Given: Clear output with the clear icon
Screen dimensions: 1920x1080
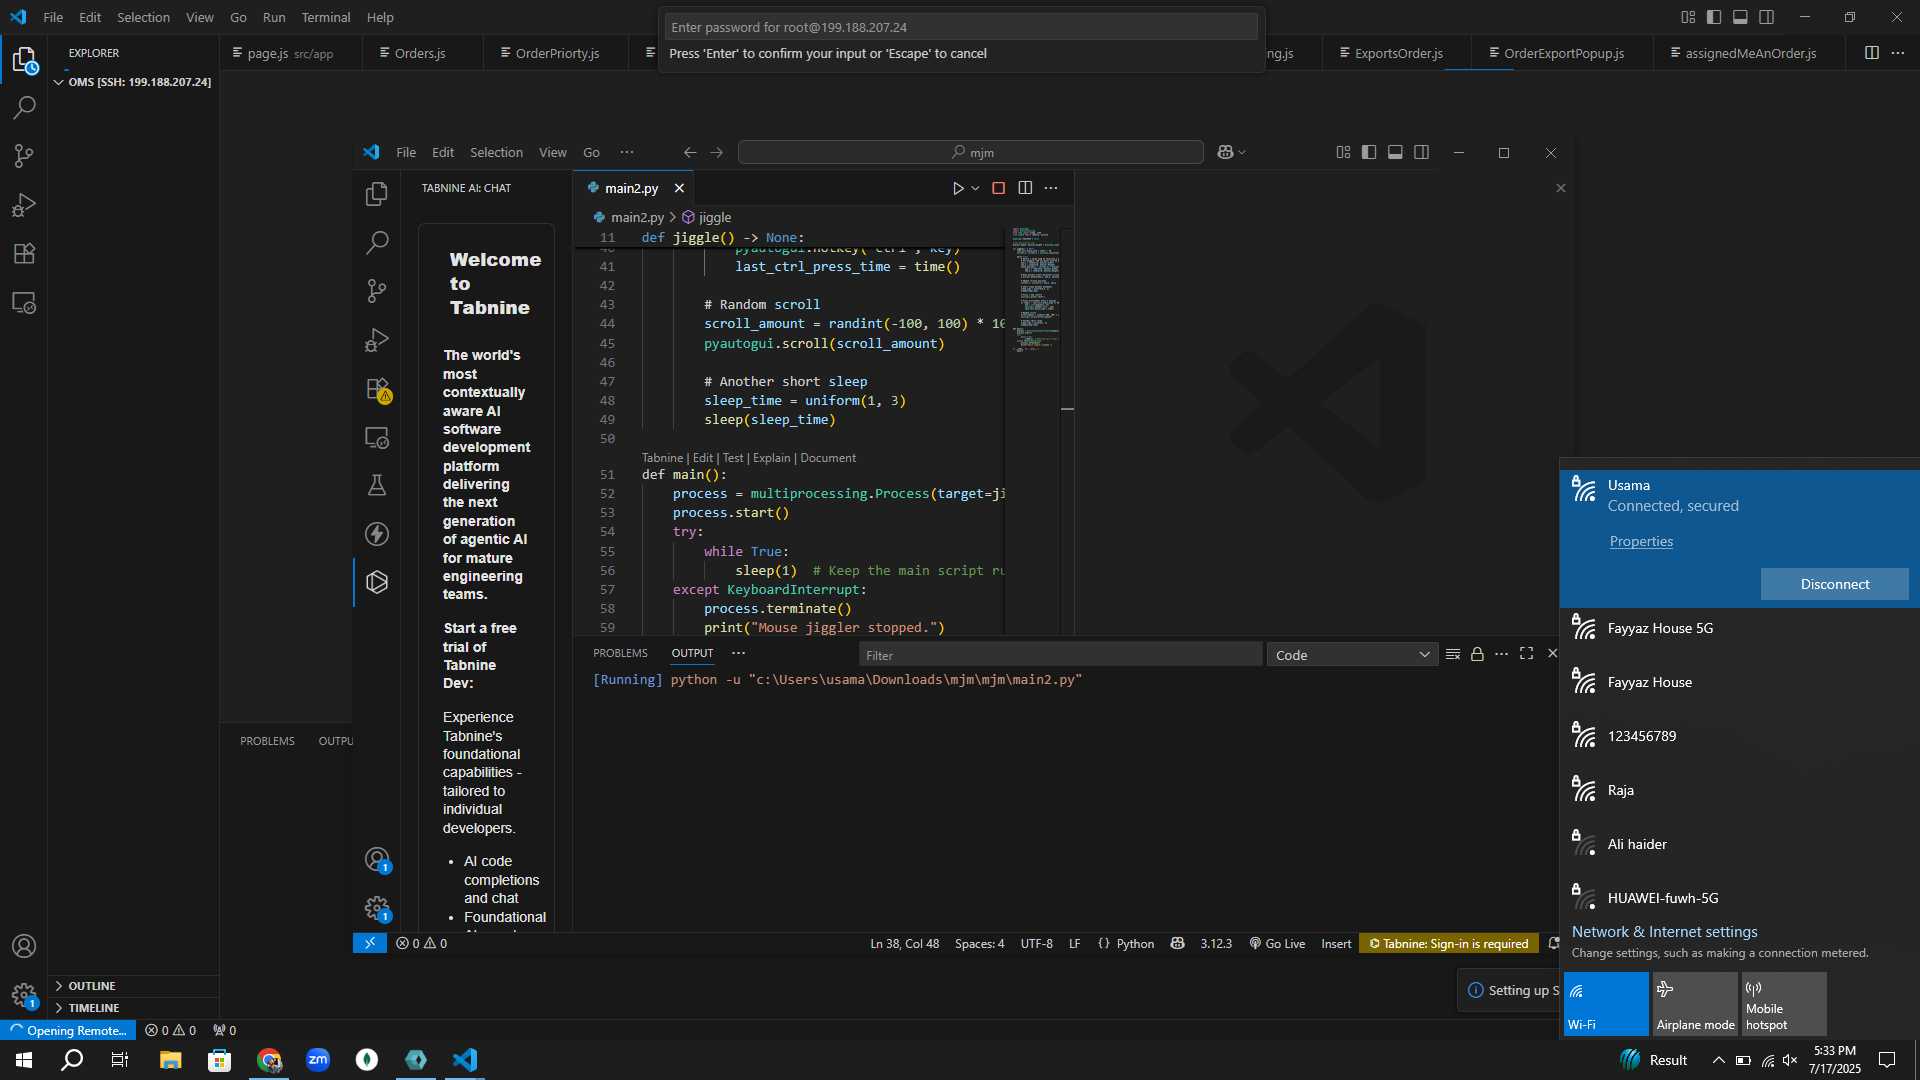Looking at the screenshot, I should coord(1453,654).
